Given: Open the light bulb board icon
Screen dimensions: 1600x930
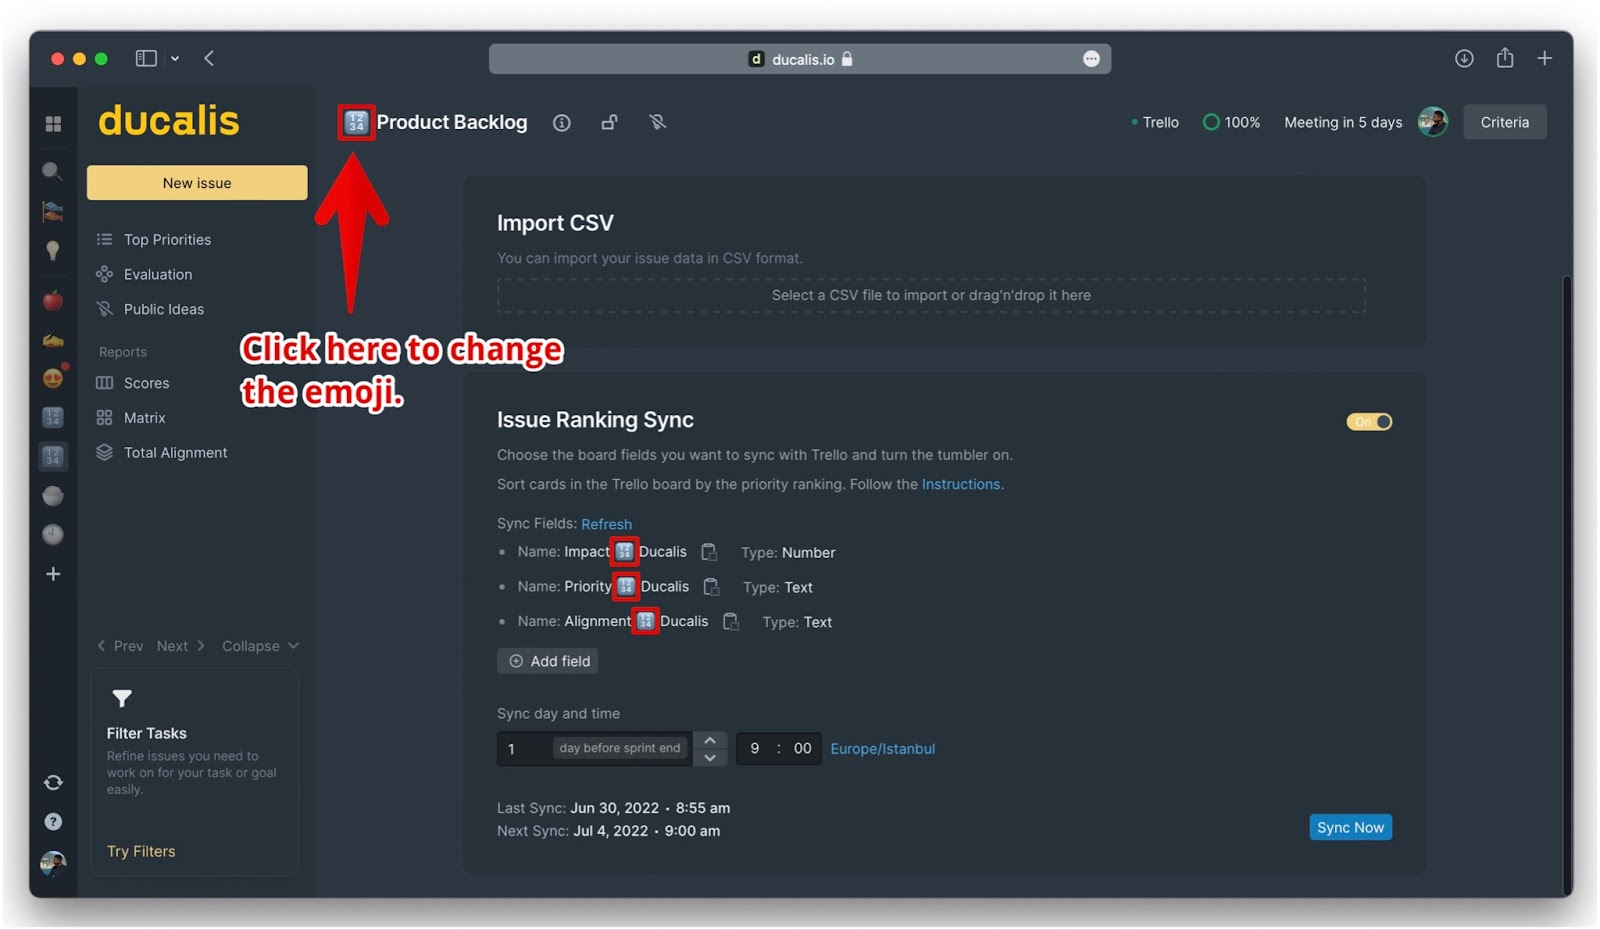Looking at the screenshot, I should tap(53, 250).
